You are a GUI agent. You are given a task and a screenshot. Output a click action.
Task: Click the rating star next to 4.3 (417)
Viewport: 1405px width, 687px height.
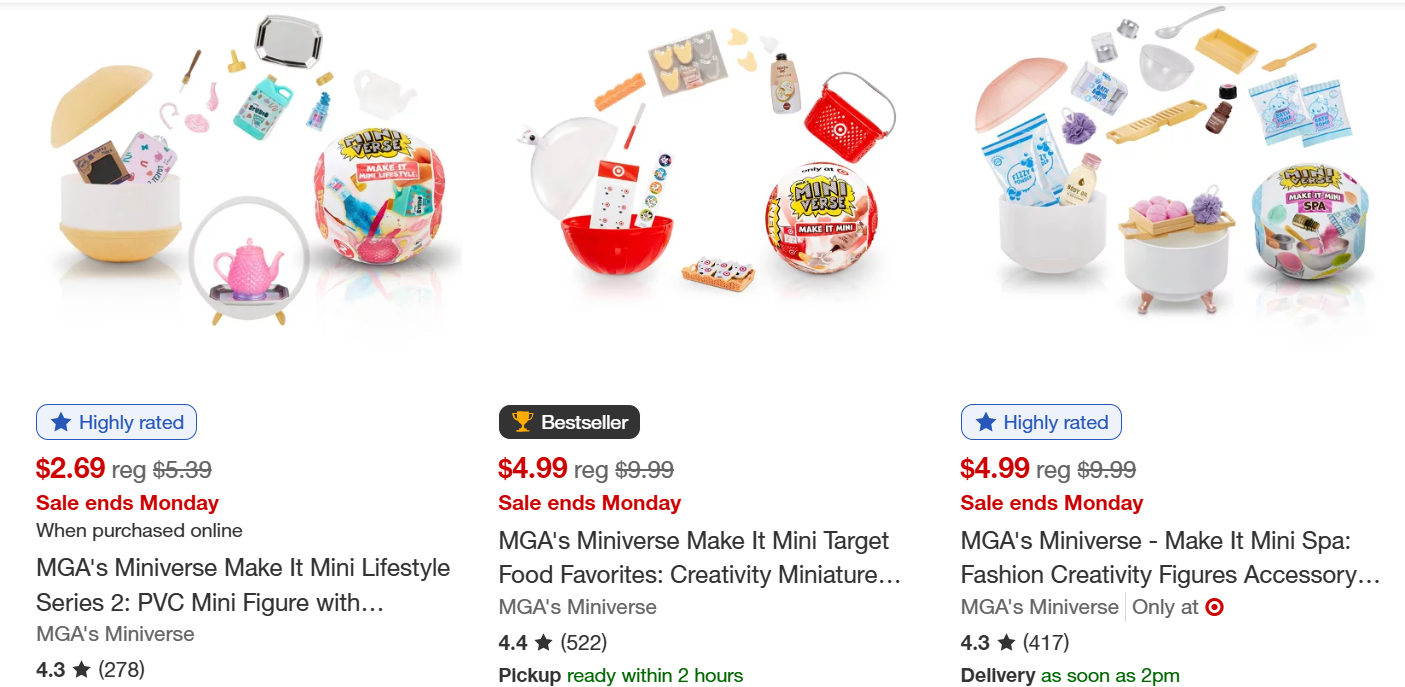1005,642
